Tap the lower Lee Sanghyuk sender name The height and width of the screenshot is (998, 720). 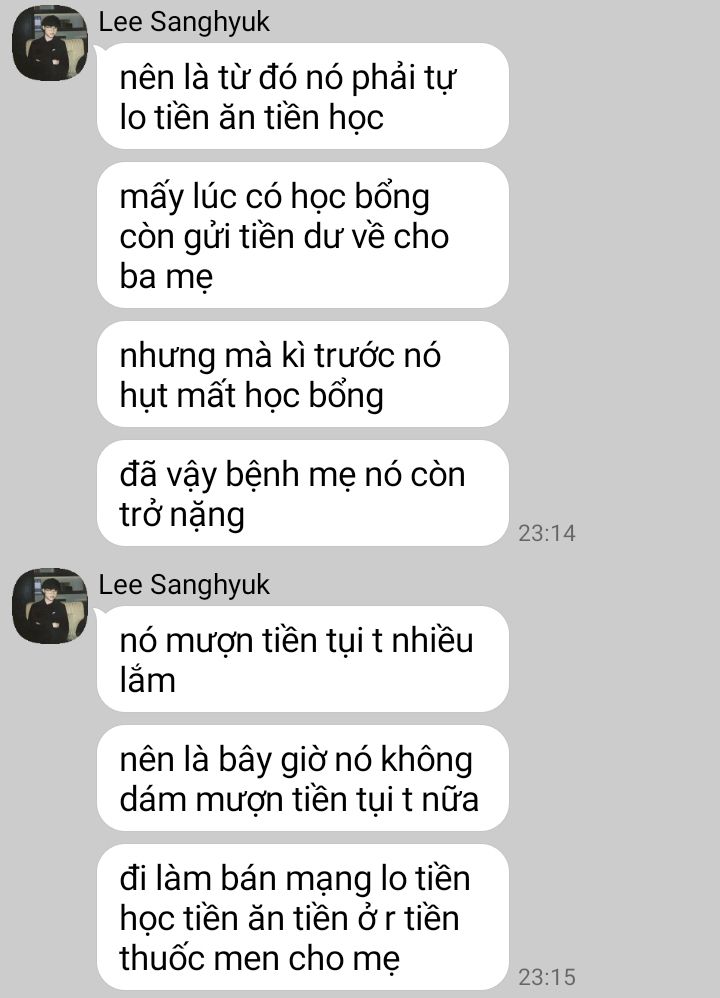184,584
